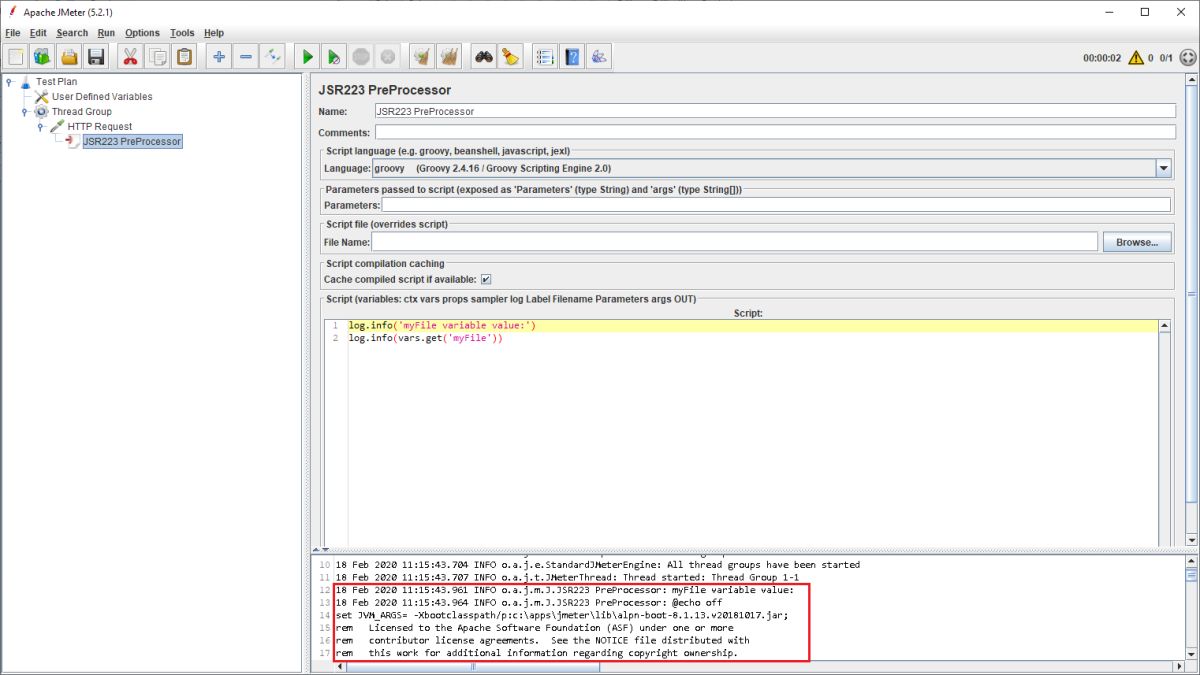
Task: Click the log panel vertical scrollbar
Action: tap(1191, 608)
